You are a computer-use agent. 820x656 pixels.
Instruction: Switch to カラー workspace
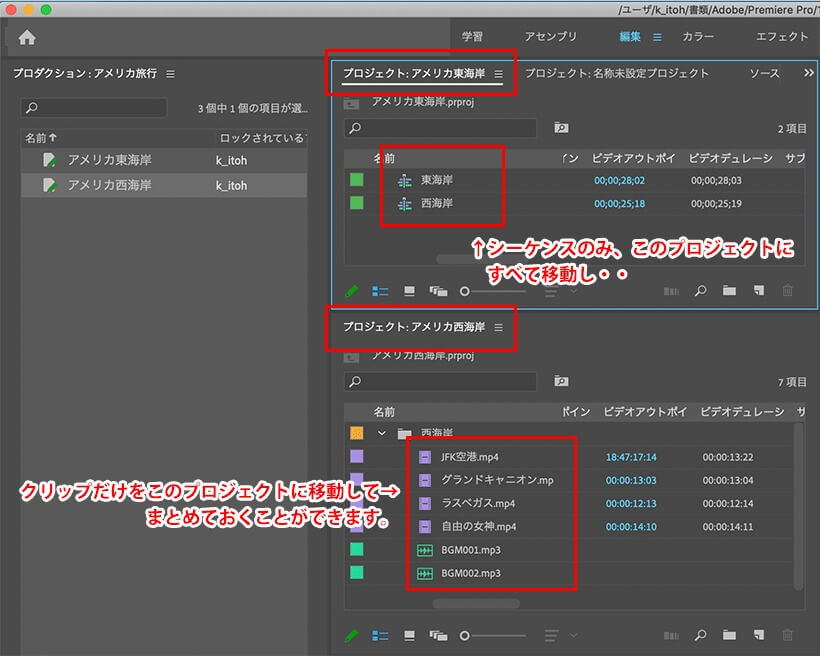698,37
